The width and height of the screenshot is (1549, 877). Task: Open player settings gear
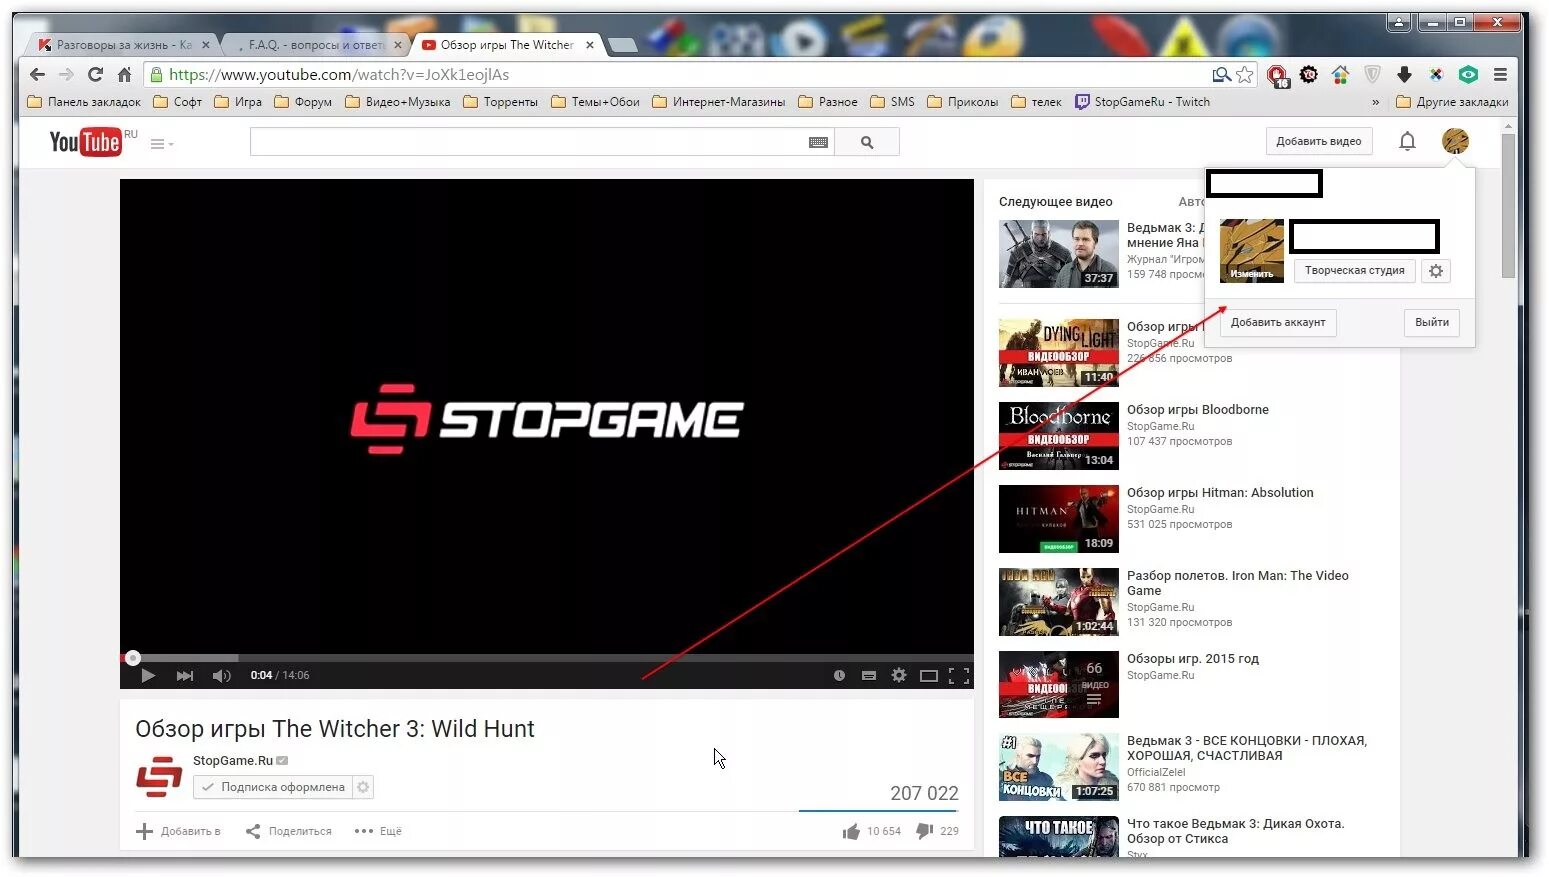coord(899,676)
